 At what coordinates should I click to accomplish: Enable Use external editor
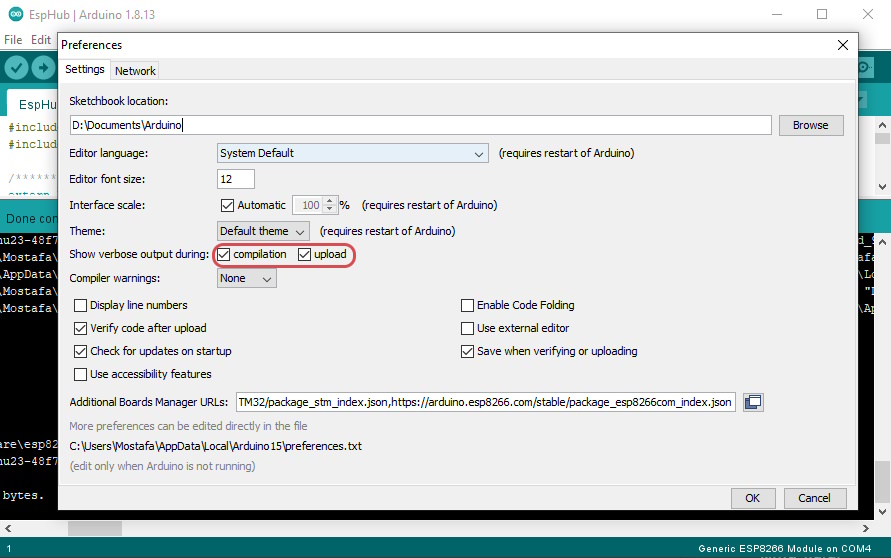point(467,328)
